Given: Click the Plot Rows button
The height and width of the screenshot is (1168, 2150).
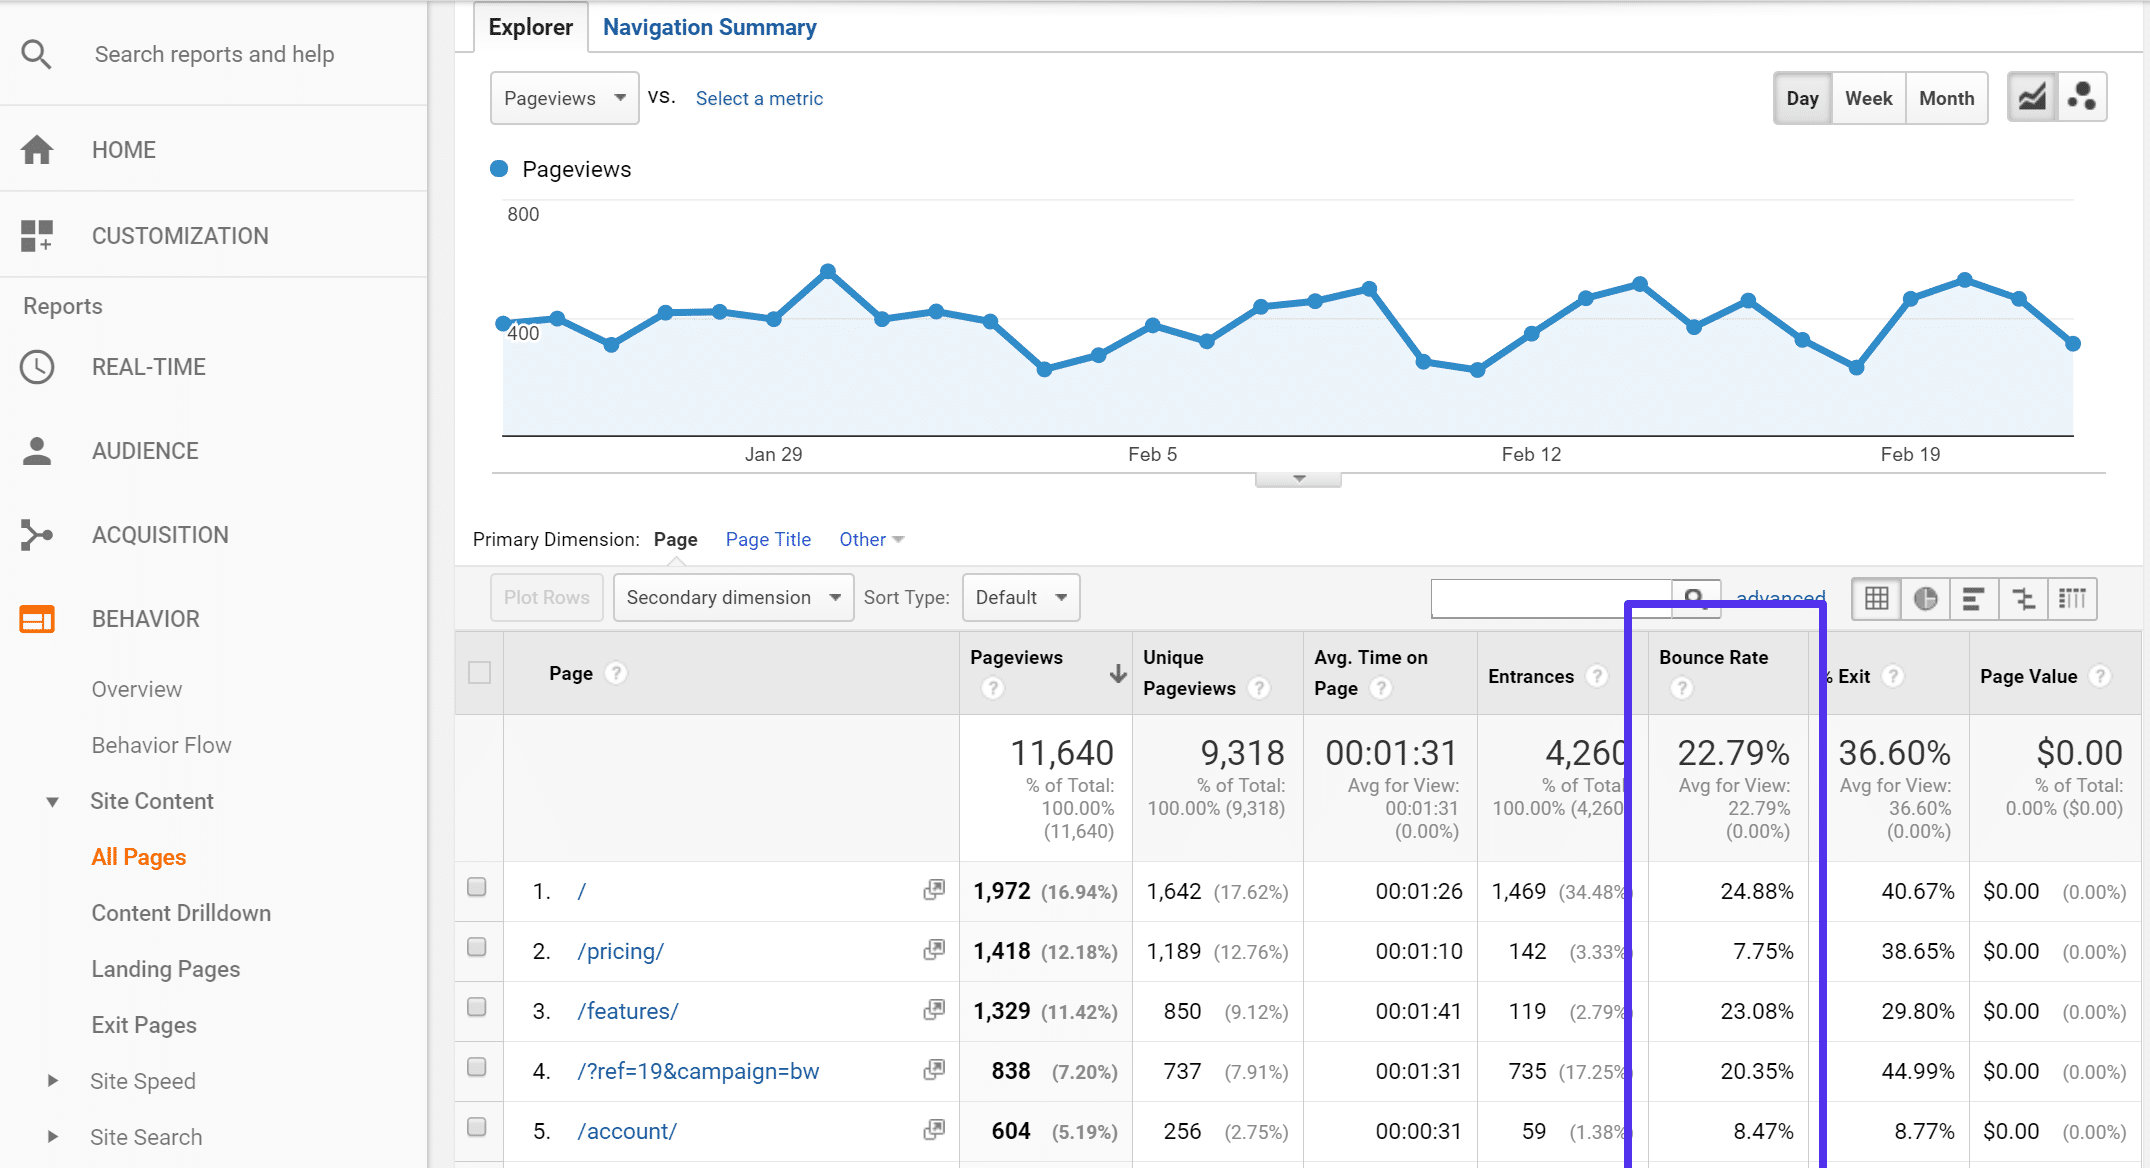Looking at the screenshot, I should [546, 596].
